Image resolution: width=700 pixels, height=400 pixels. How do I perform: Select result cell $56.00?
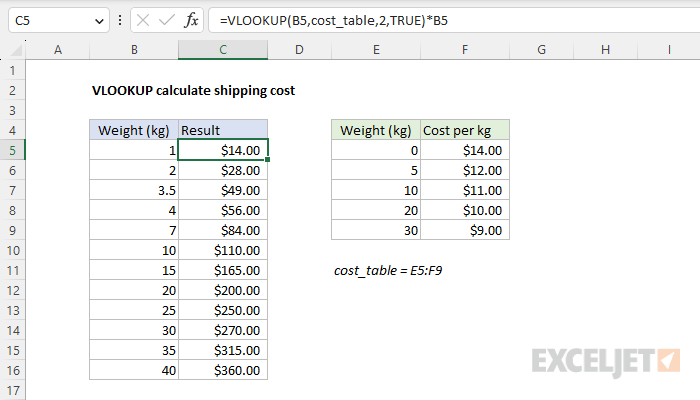223,210
